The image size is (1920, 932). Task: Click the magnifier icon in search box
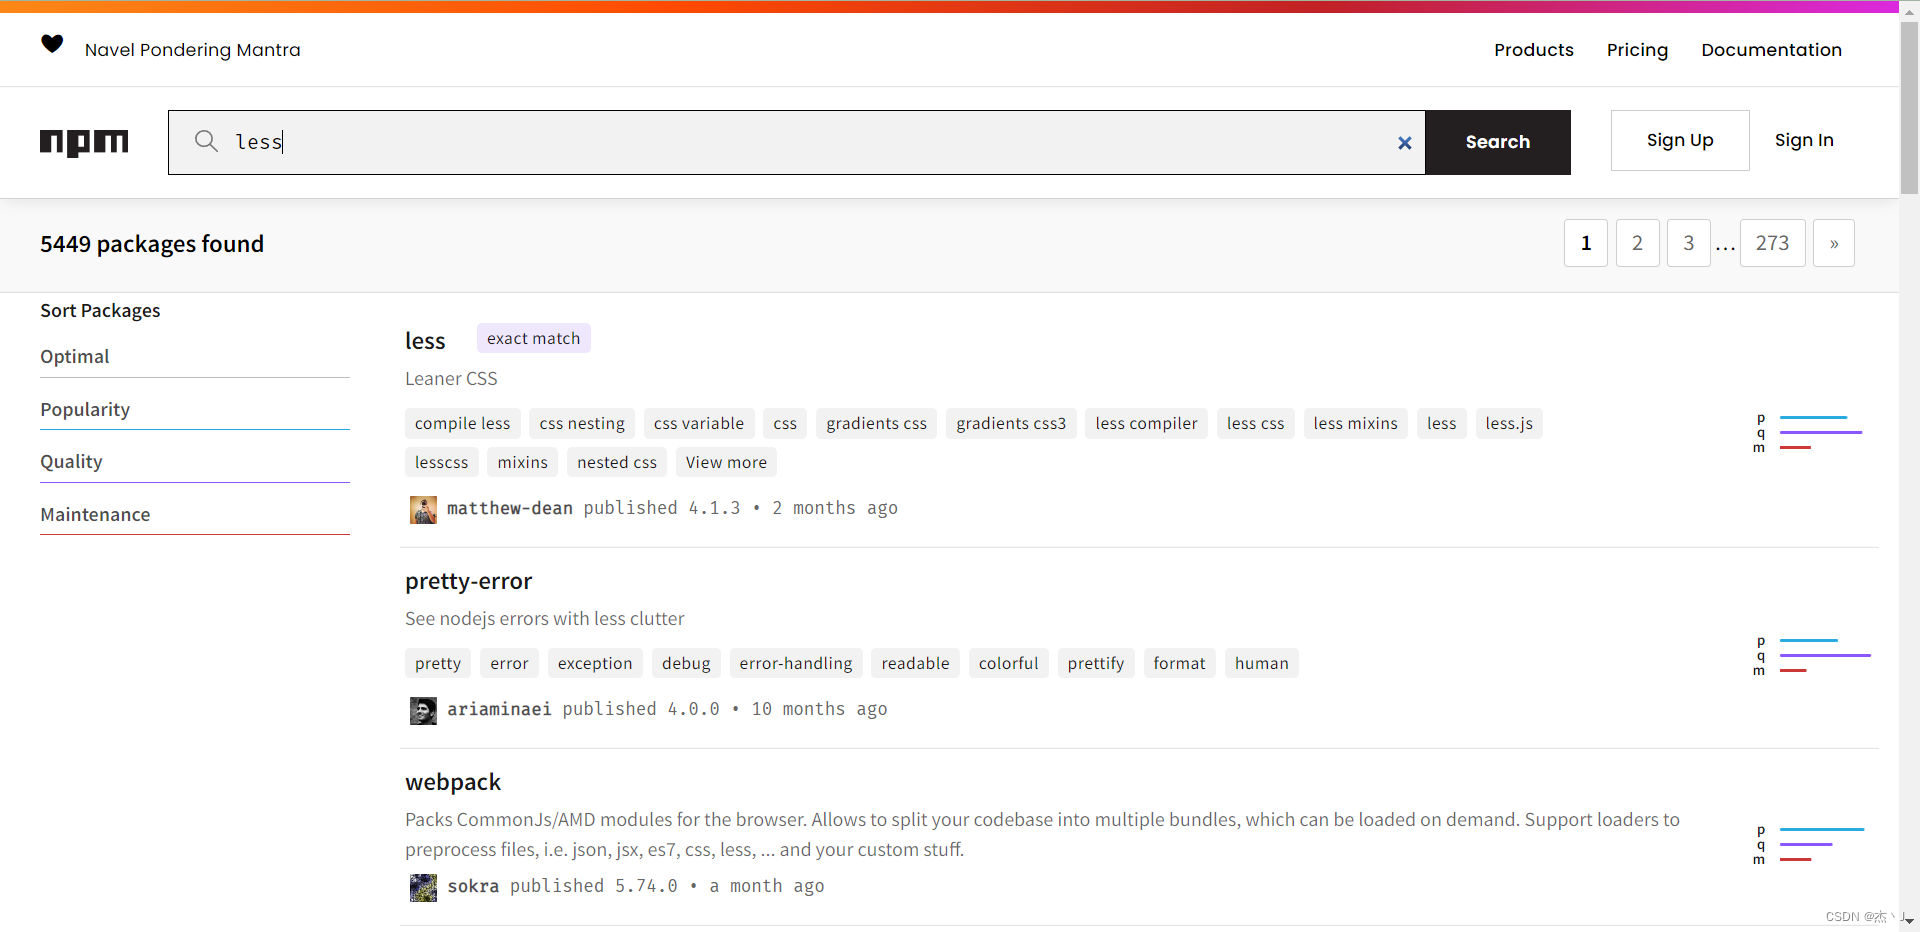pyautogui.click(x=206, y=141)
